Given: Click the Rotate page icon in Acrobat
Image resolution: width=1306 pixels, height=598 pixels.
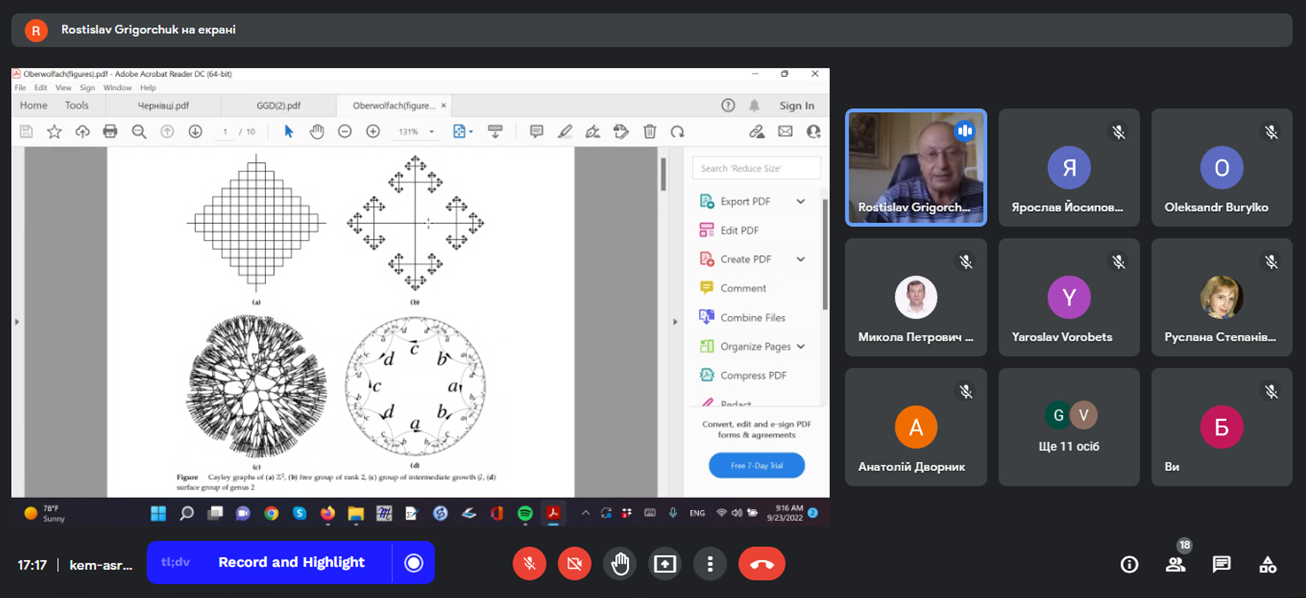Looking at the screenshot, I should 677,131.
